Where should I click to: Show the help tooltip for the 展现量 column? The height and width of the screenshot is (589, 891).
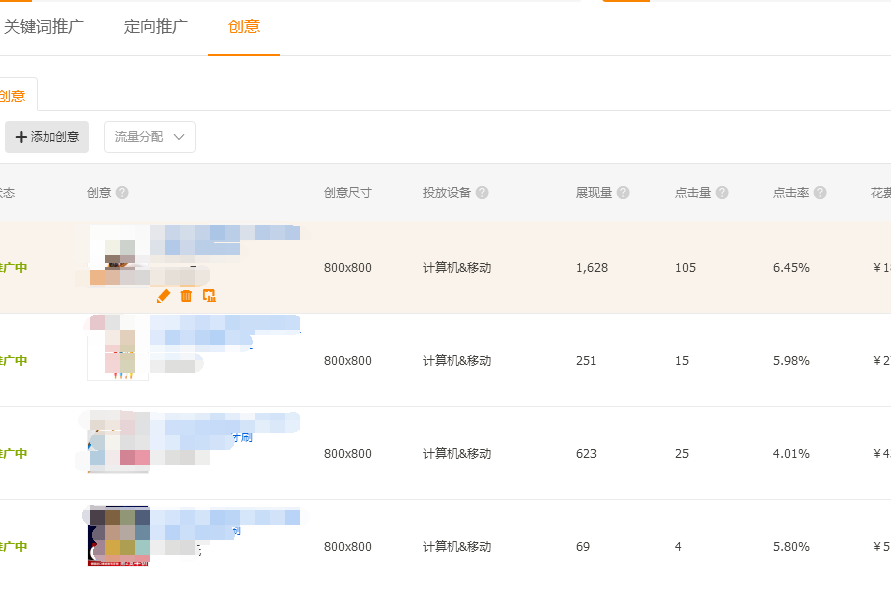click(x=623, y=192)
